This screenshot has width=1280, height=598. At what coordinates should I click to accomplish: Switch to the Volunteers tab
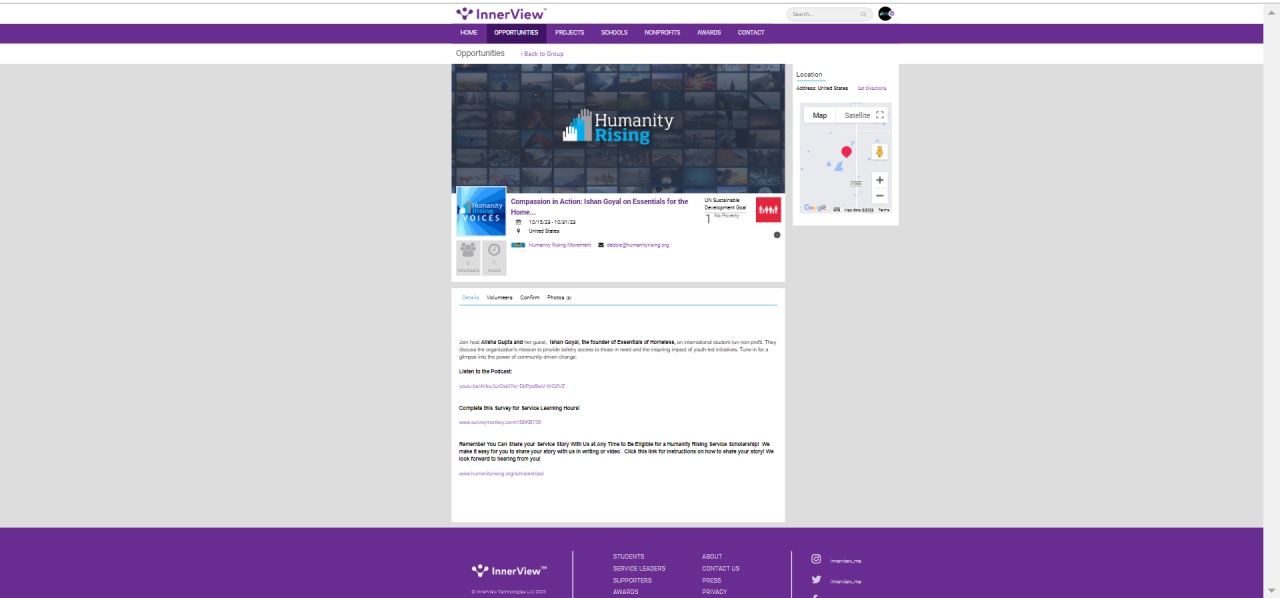tap(500, 298)
